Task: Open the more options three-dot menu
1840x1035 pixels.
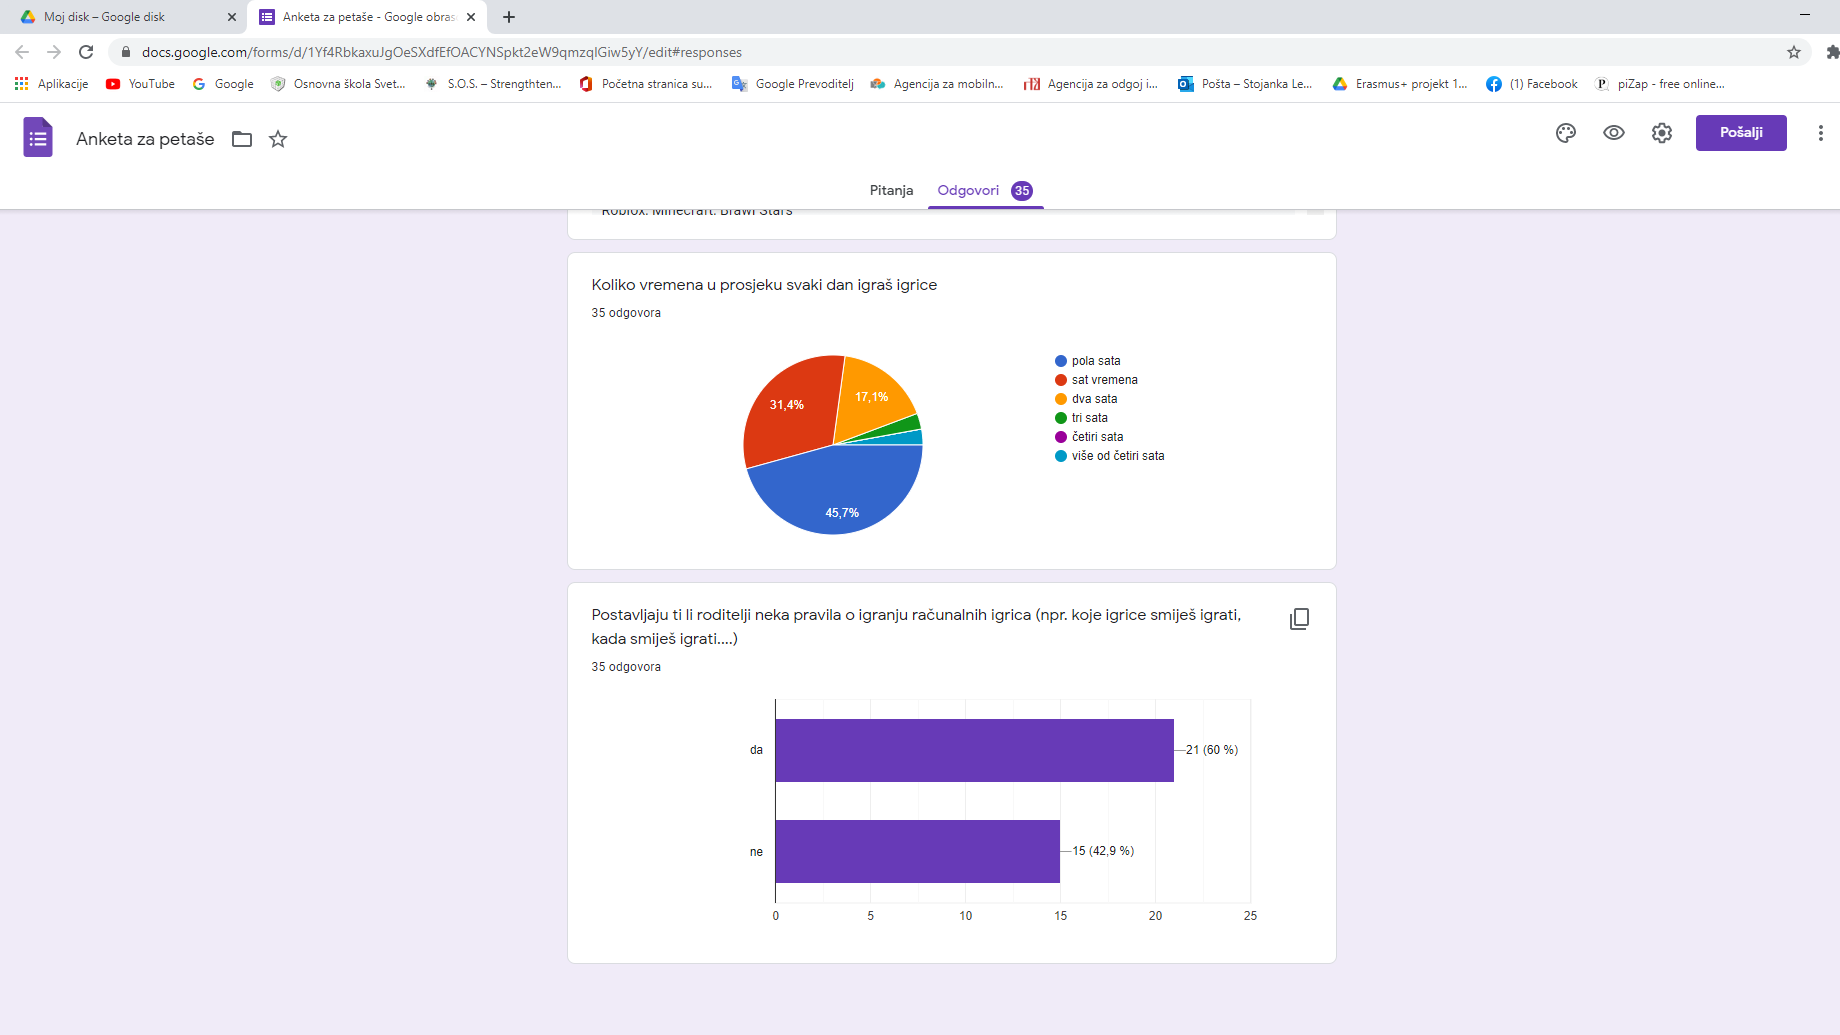Action: [1820, 133]
